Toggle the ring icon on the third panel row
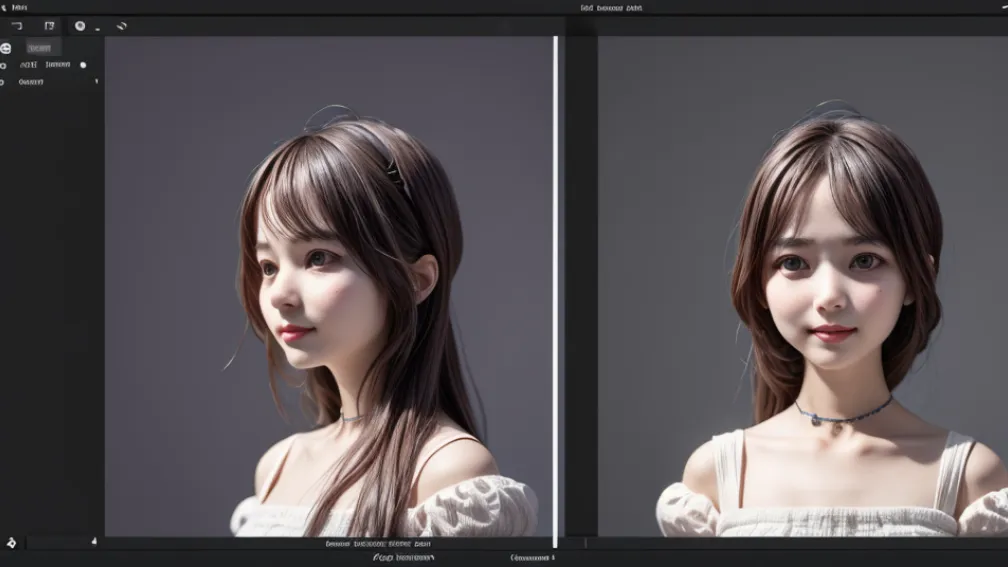The height and width of the screenshot is (567, 1008). pyautogui.click(x=2, y=82)
